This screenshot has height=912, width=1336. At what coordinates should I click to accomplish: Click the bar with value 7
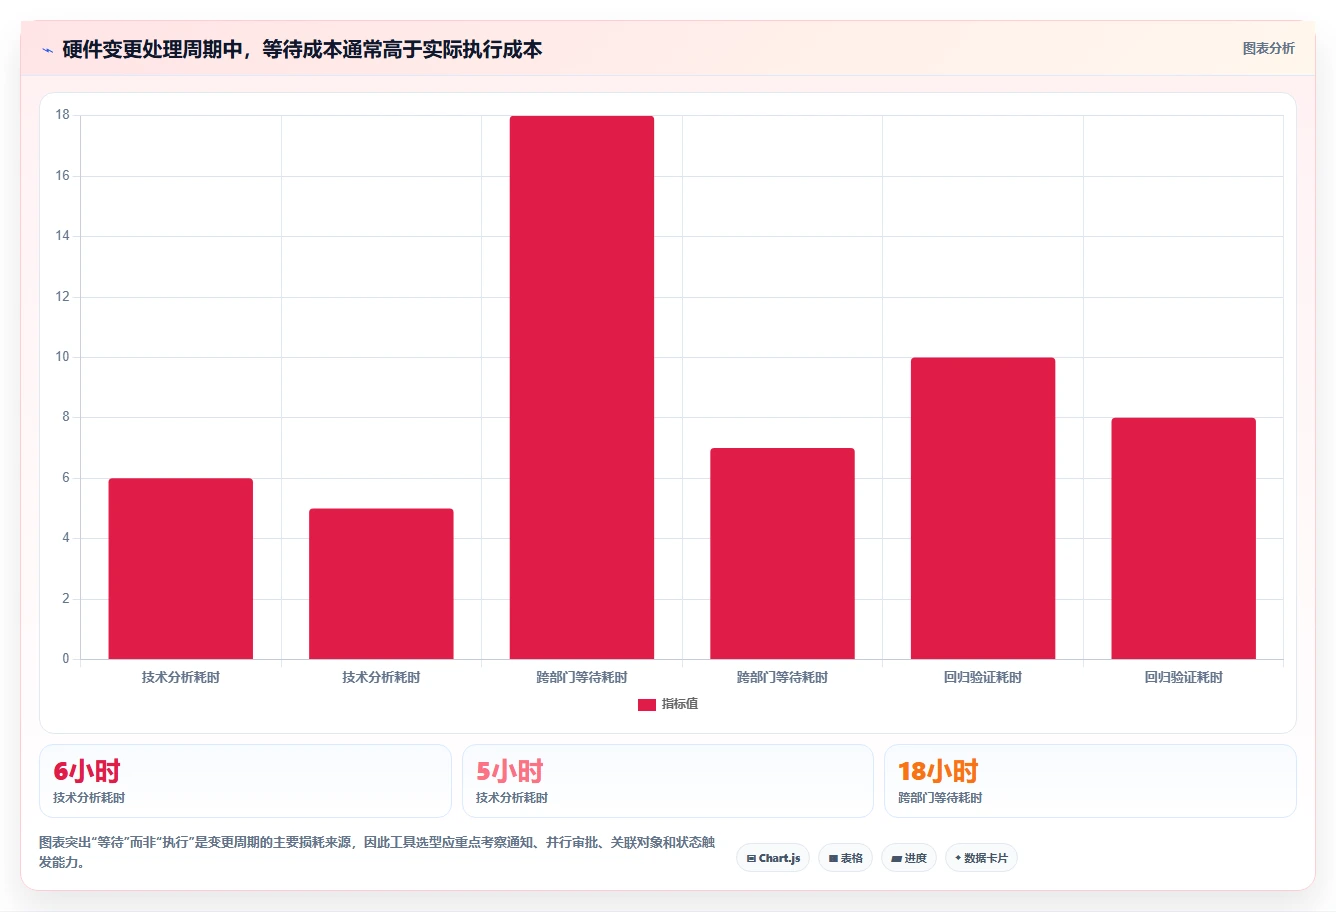tap(782, 553)
